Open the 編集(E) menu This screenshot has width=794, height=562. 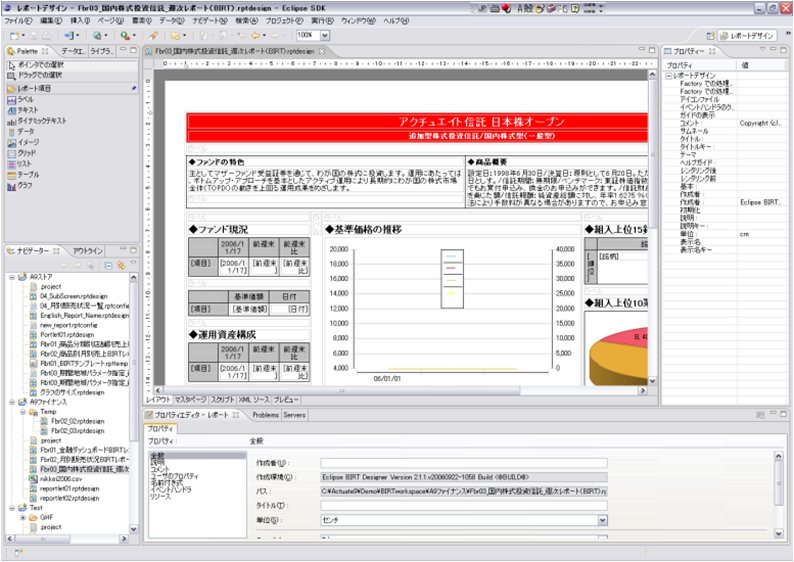click(x=51, y=21)
